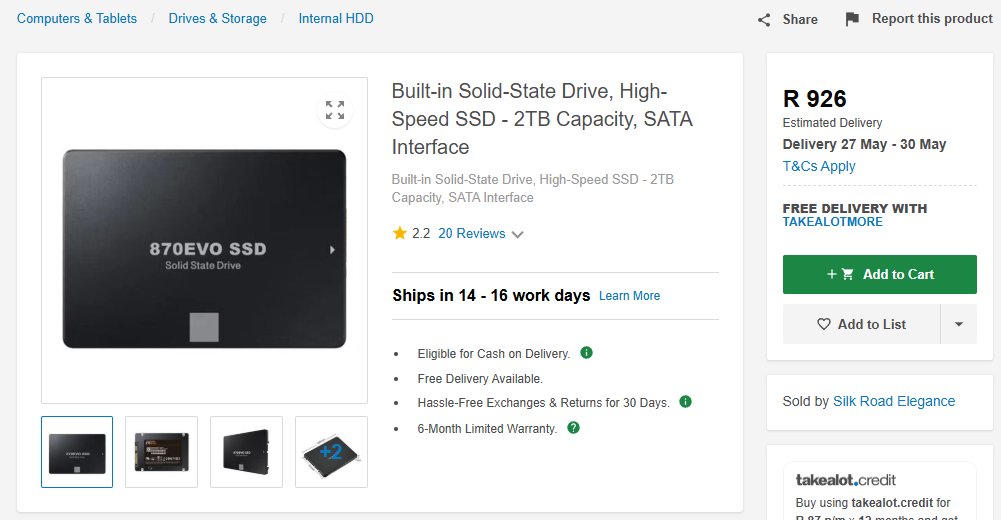Click the Report this product flag icon
Screen dimensions: 1001x520
852,19
